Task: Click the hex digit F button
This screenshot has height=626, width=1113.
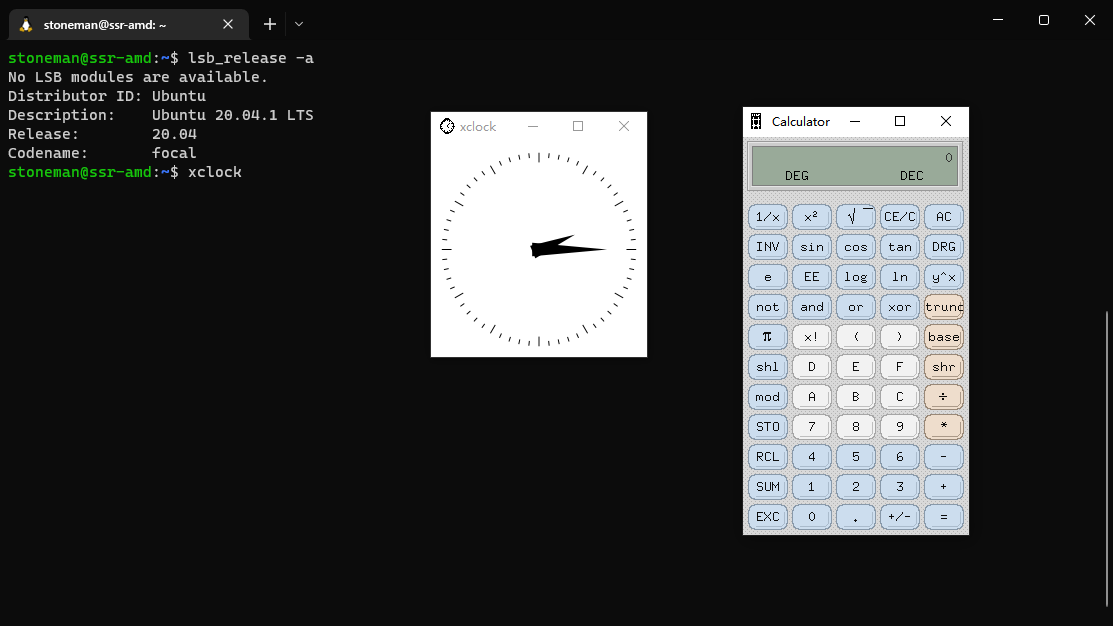Action: coord(899,367)
